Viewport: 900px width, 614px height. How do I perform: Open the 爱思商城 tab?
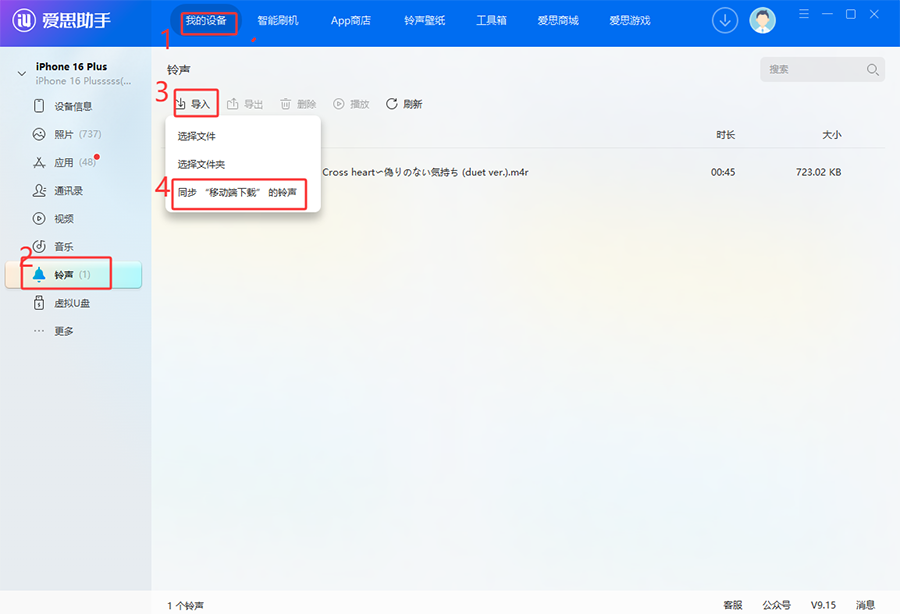(558, 21)
